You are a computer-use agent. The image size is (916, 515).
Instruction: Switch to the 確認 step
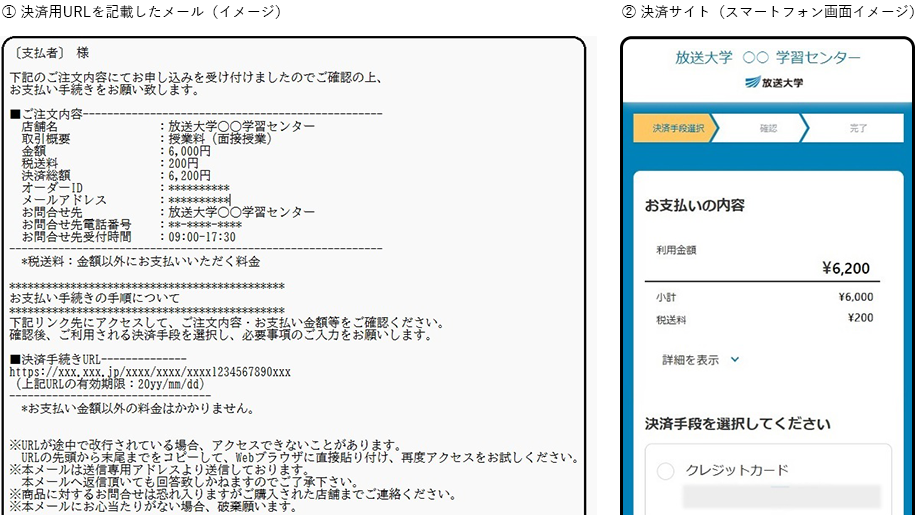(768, 129)
